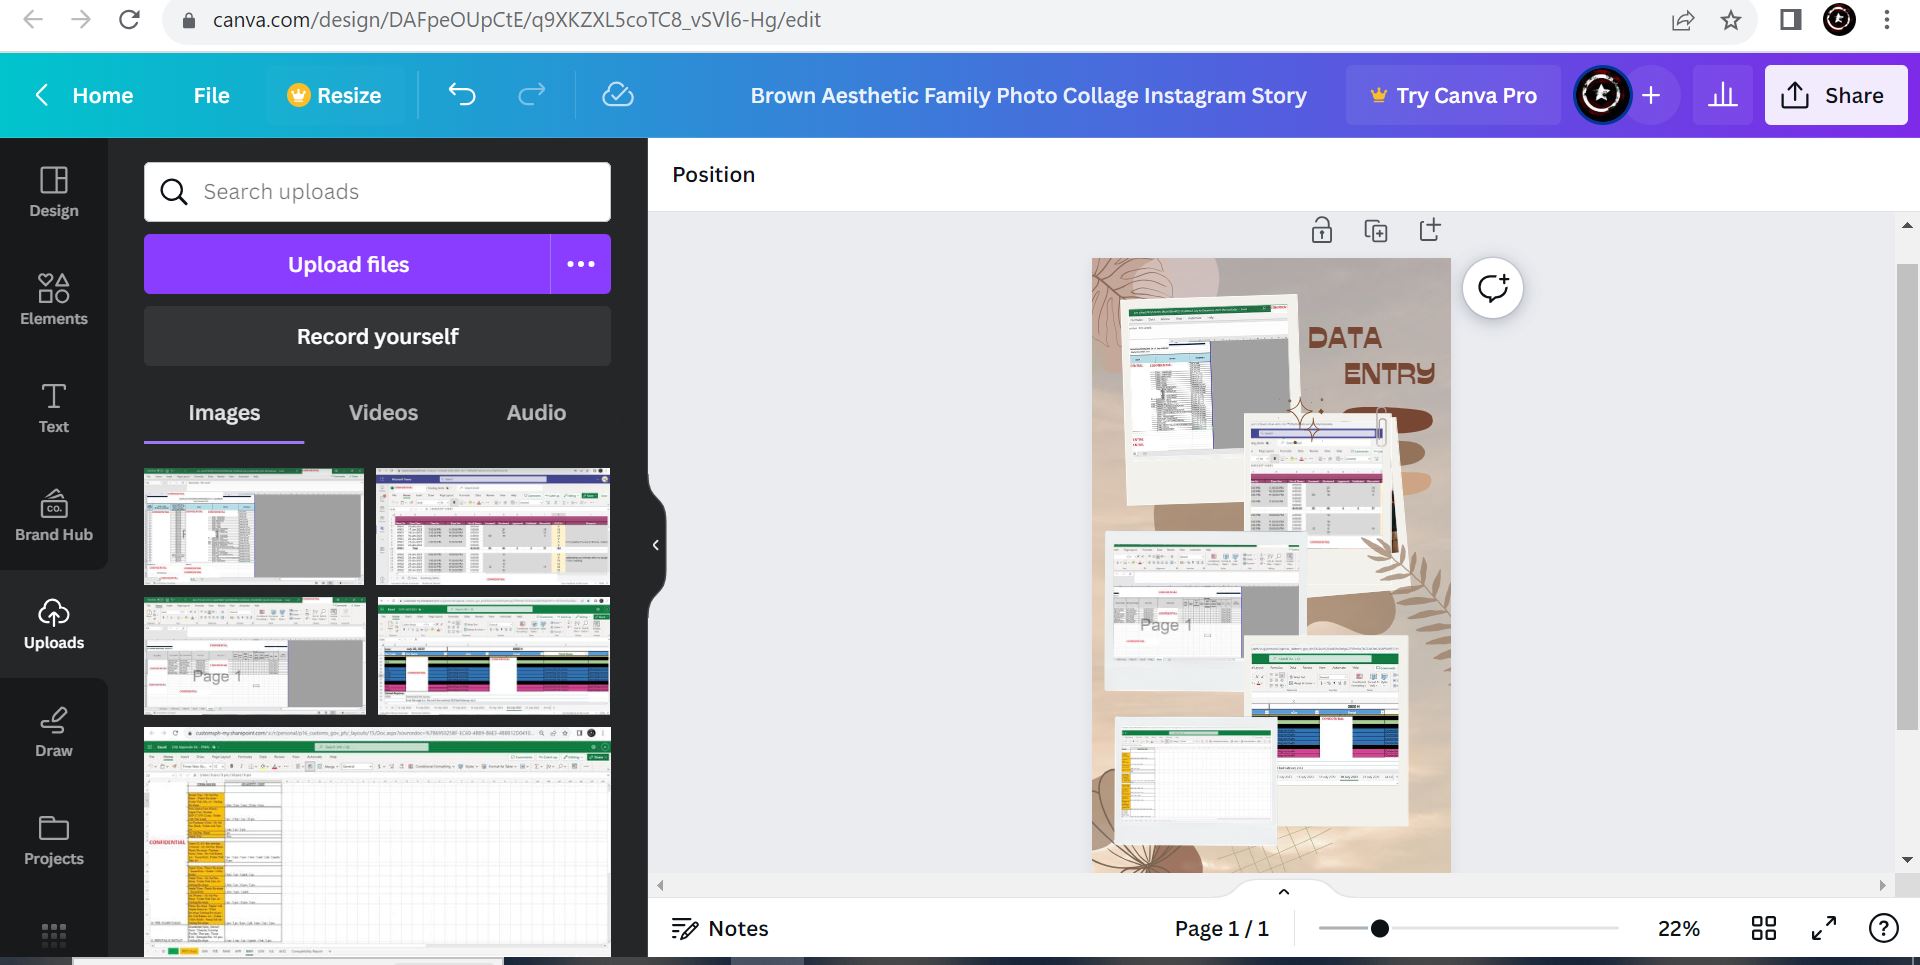The height and width of the screenshot is (965, 1920).
Task: Switch to the Videos tab
Action: point(383,413)
